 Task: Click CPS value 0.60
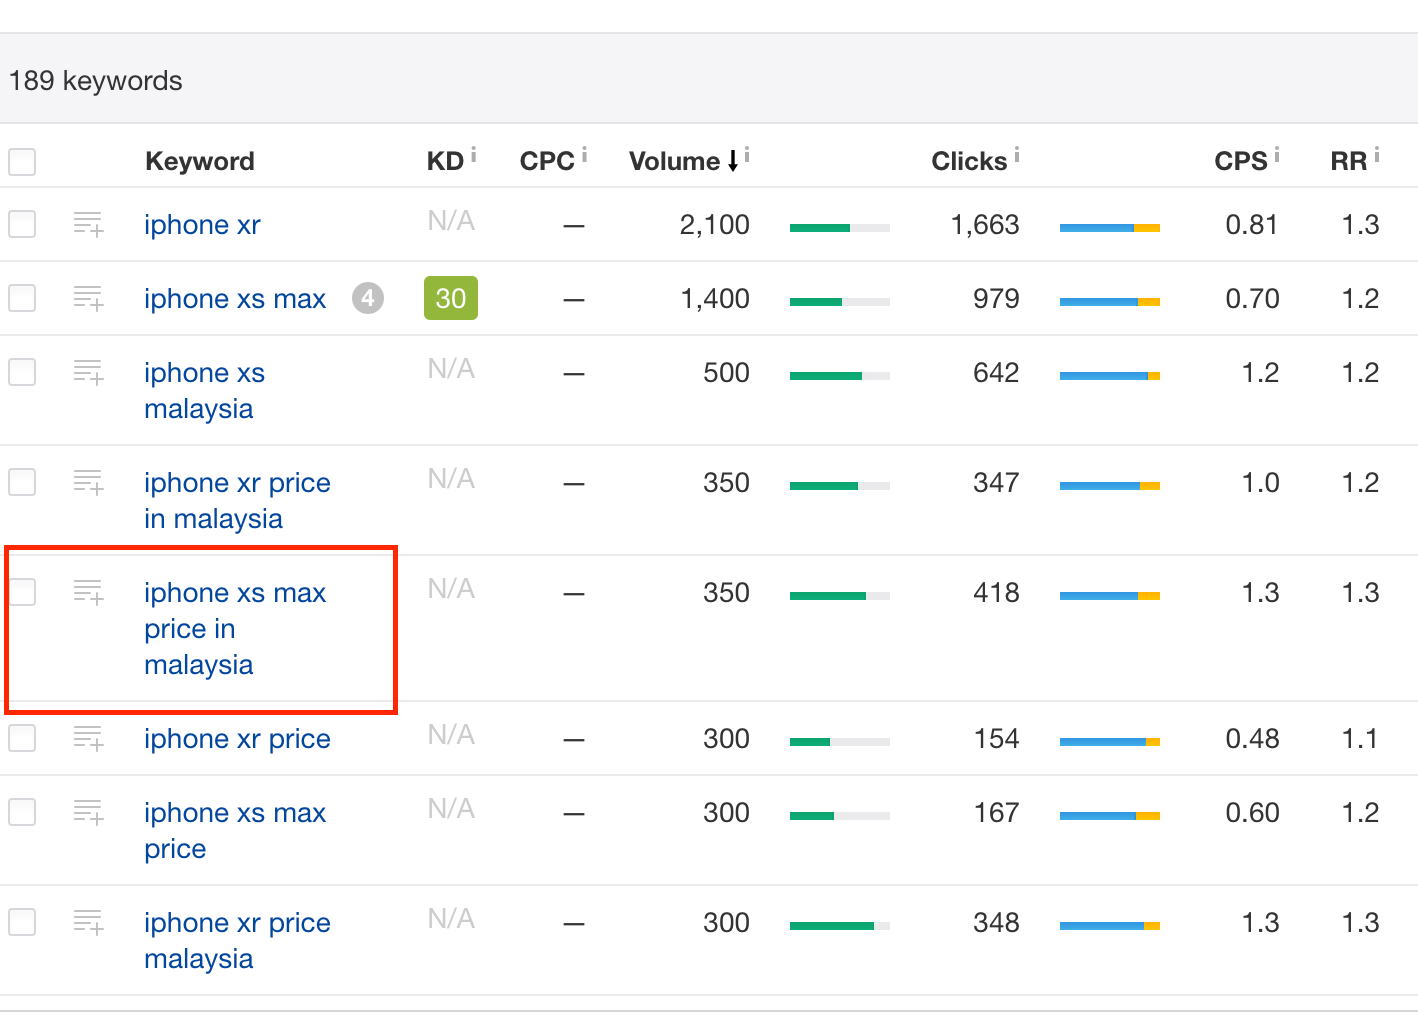pyautogui.click(x=1252, y=813)
